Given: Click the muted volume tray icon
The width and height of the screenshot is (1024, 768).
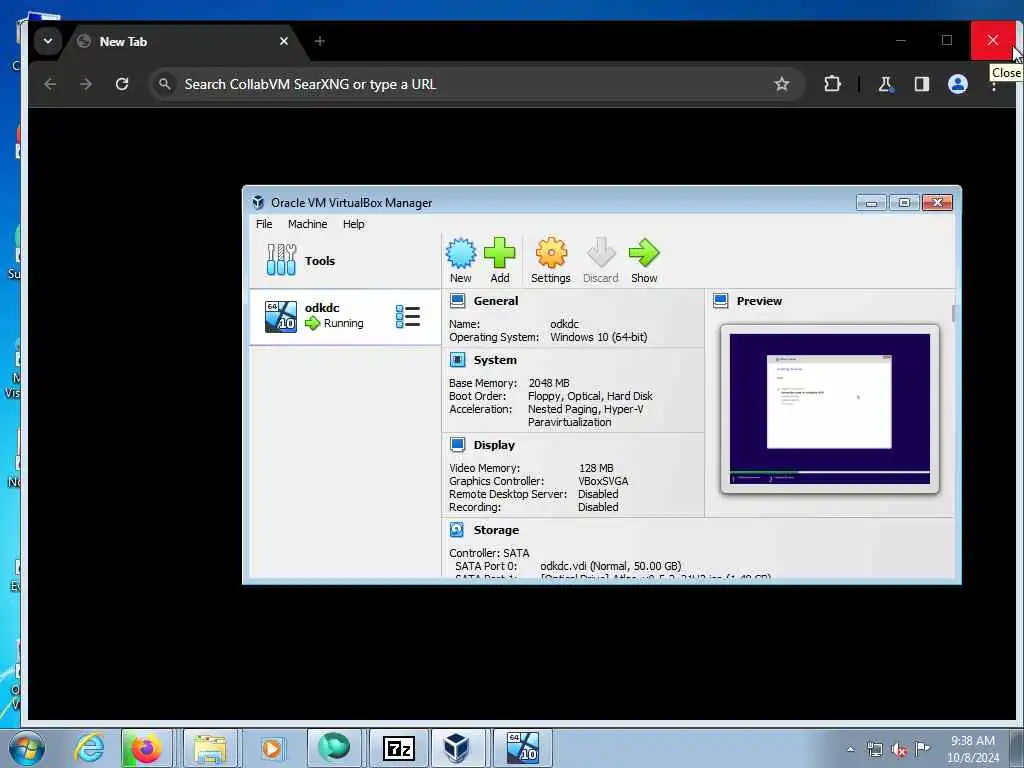Looking at the screenshot, I should (x=899, y=750).
